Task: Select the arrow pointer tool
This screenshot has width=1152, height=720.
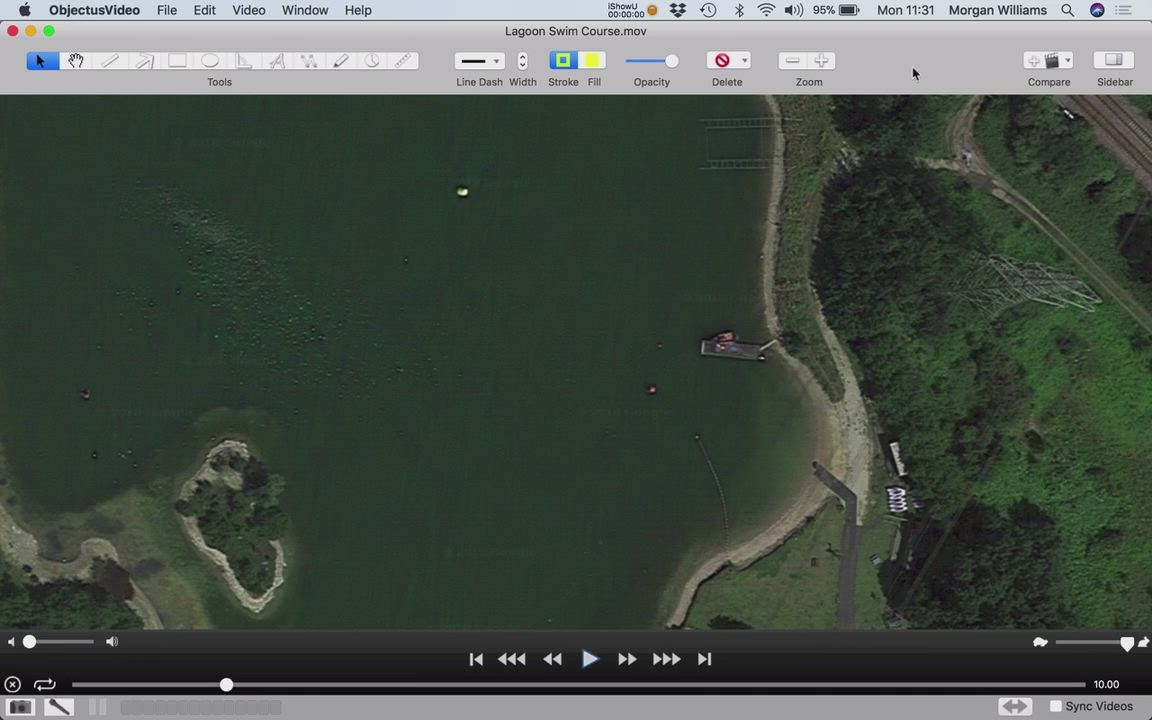Action: pyautogui.click(x=41, y=61)
